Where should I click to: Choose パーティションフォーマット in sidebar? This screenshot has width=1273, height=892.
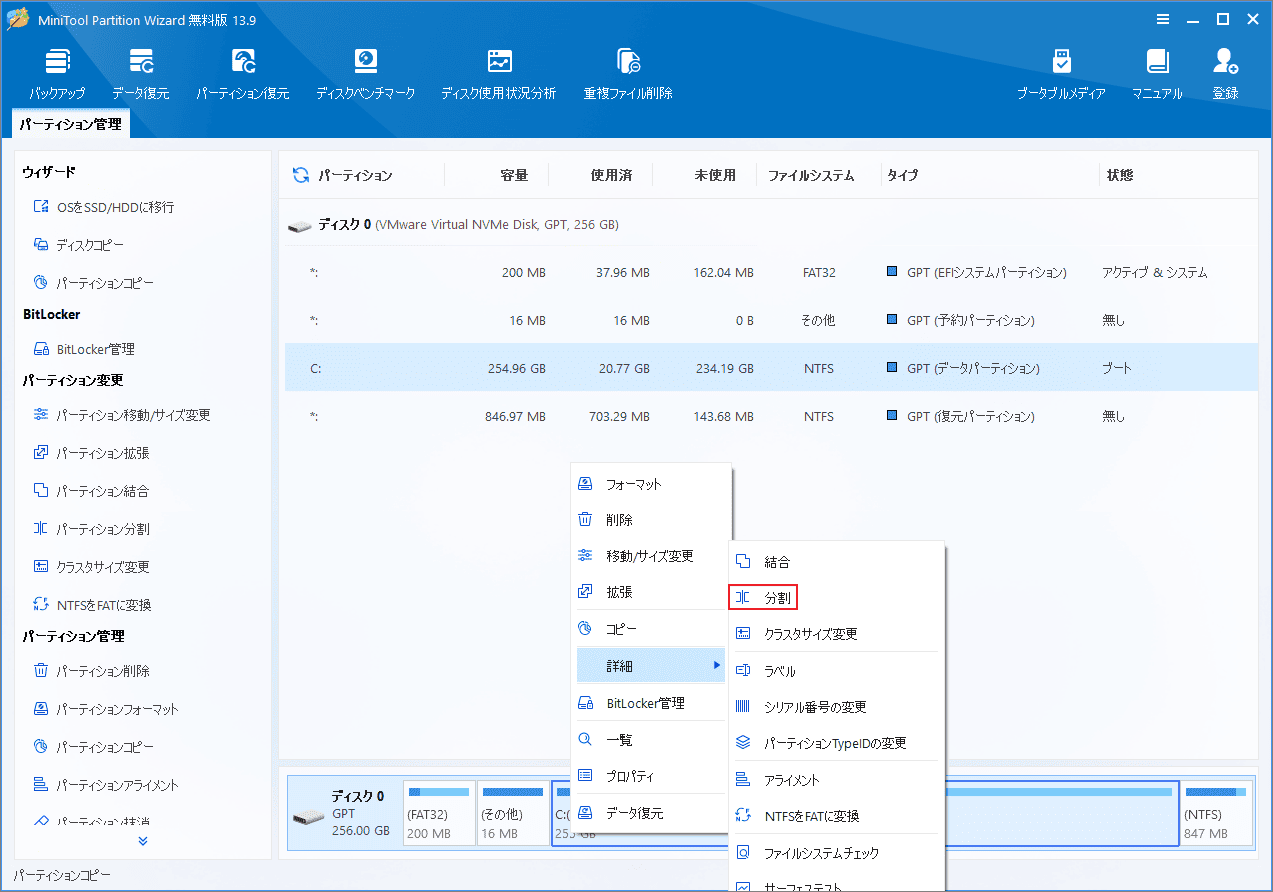tap(106, 709)
